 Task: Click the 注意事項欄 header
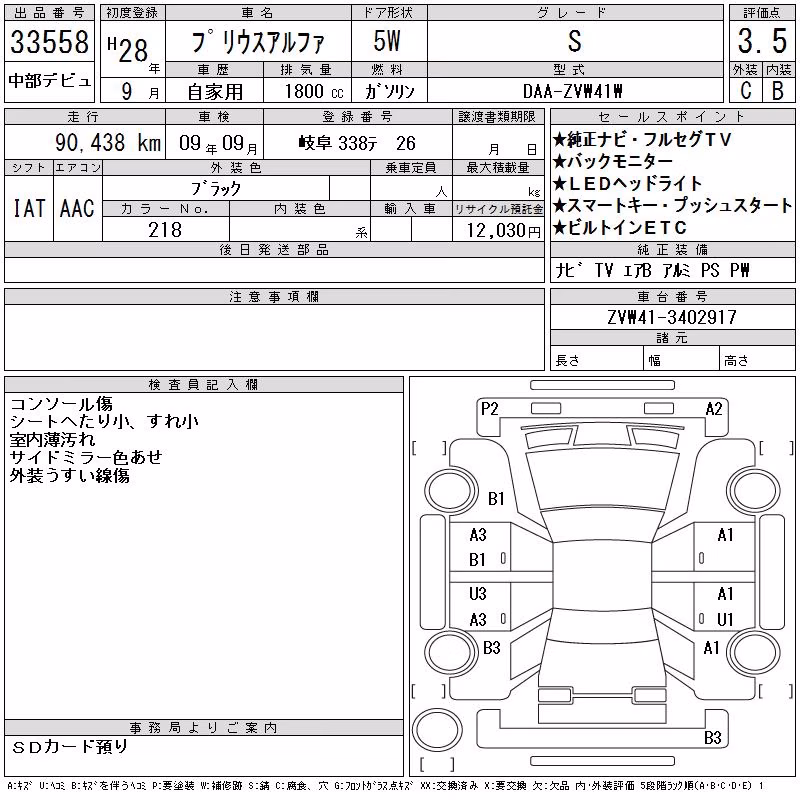click(x=274, y=296)
